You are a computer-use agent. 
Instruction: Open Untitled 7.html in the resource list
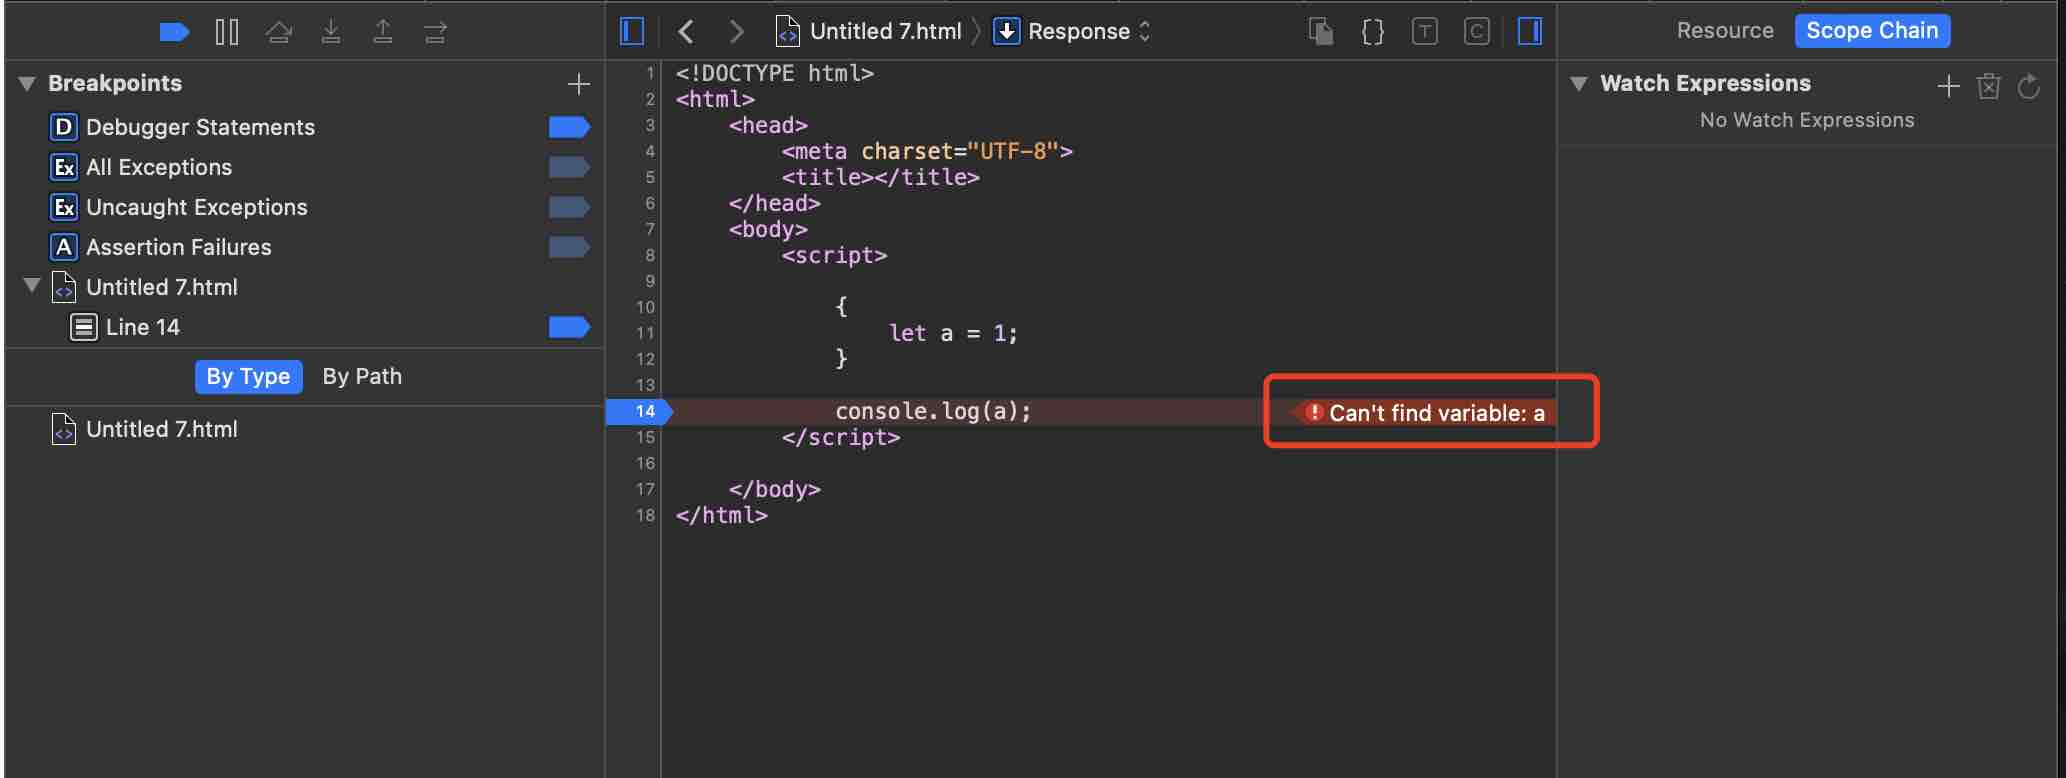pos(305,429)
